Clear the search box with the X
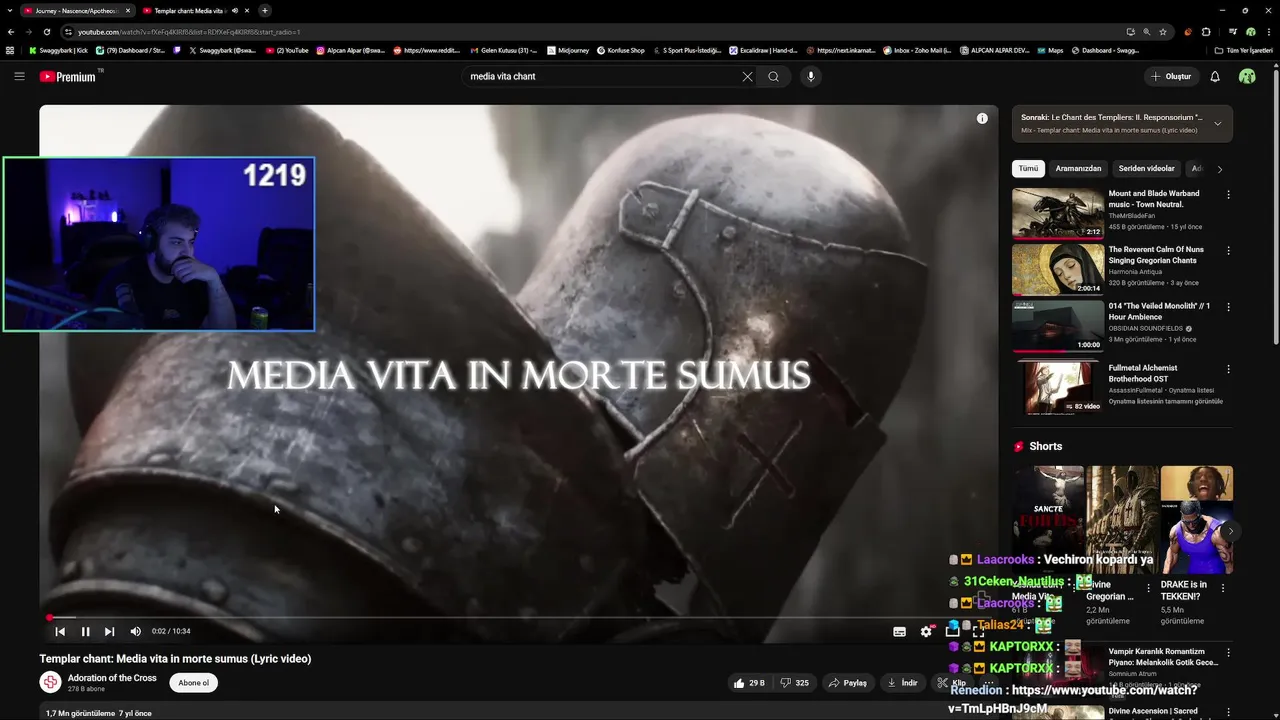Screen dimensions: 1280x720 747,76
